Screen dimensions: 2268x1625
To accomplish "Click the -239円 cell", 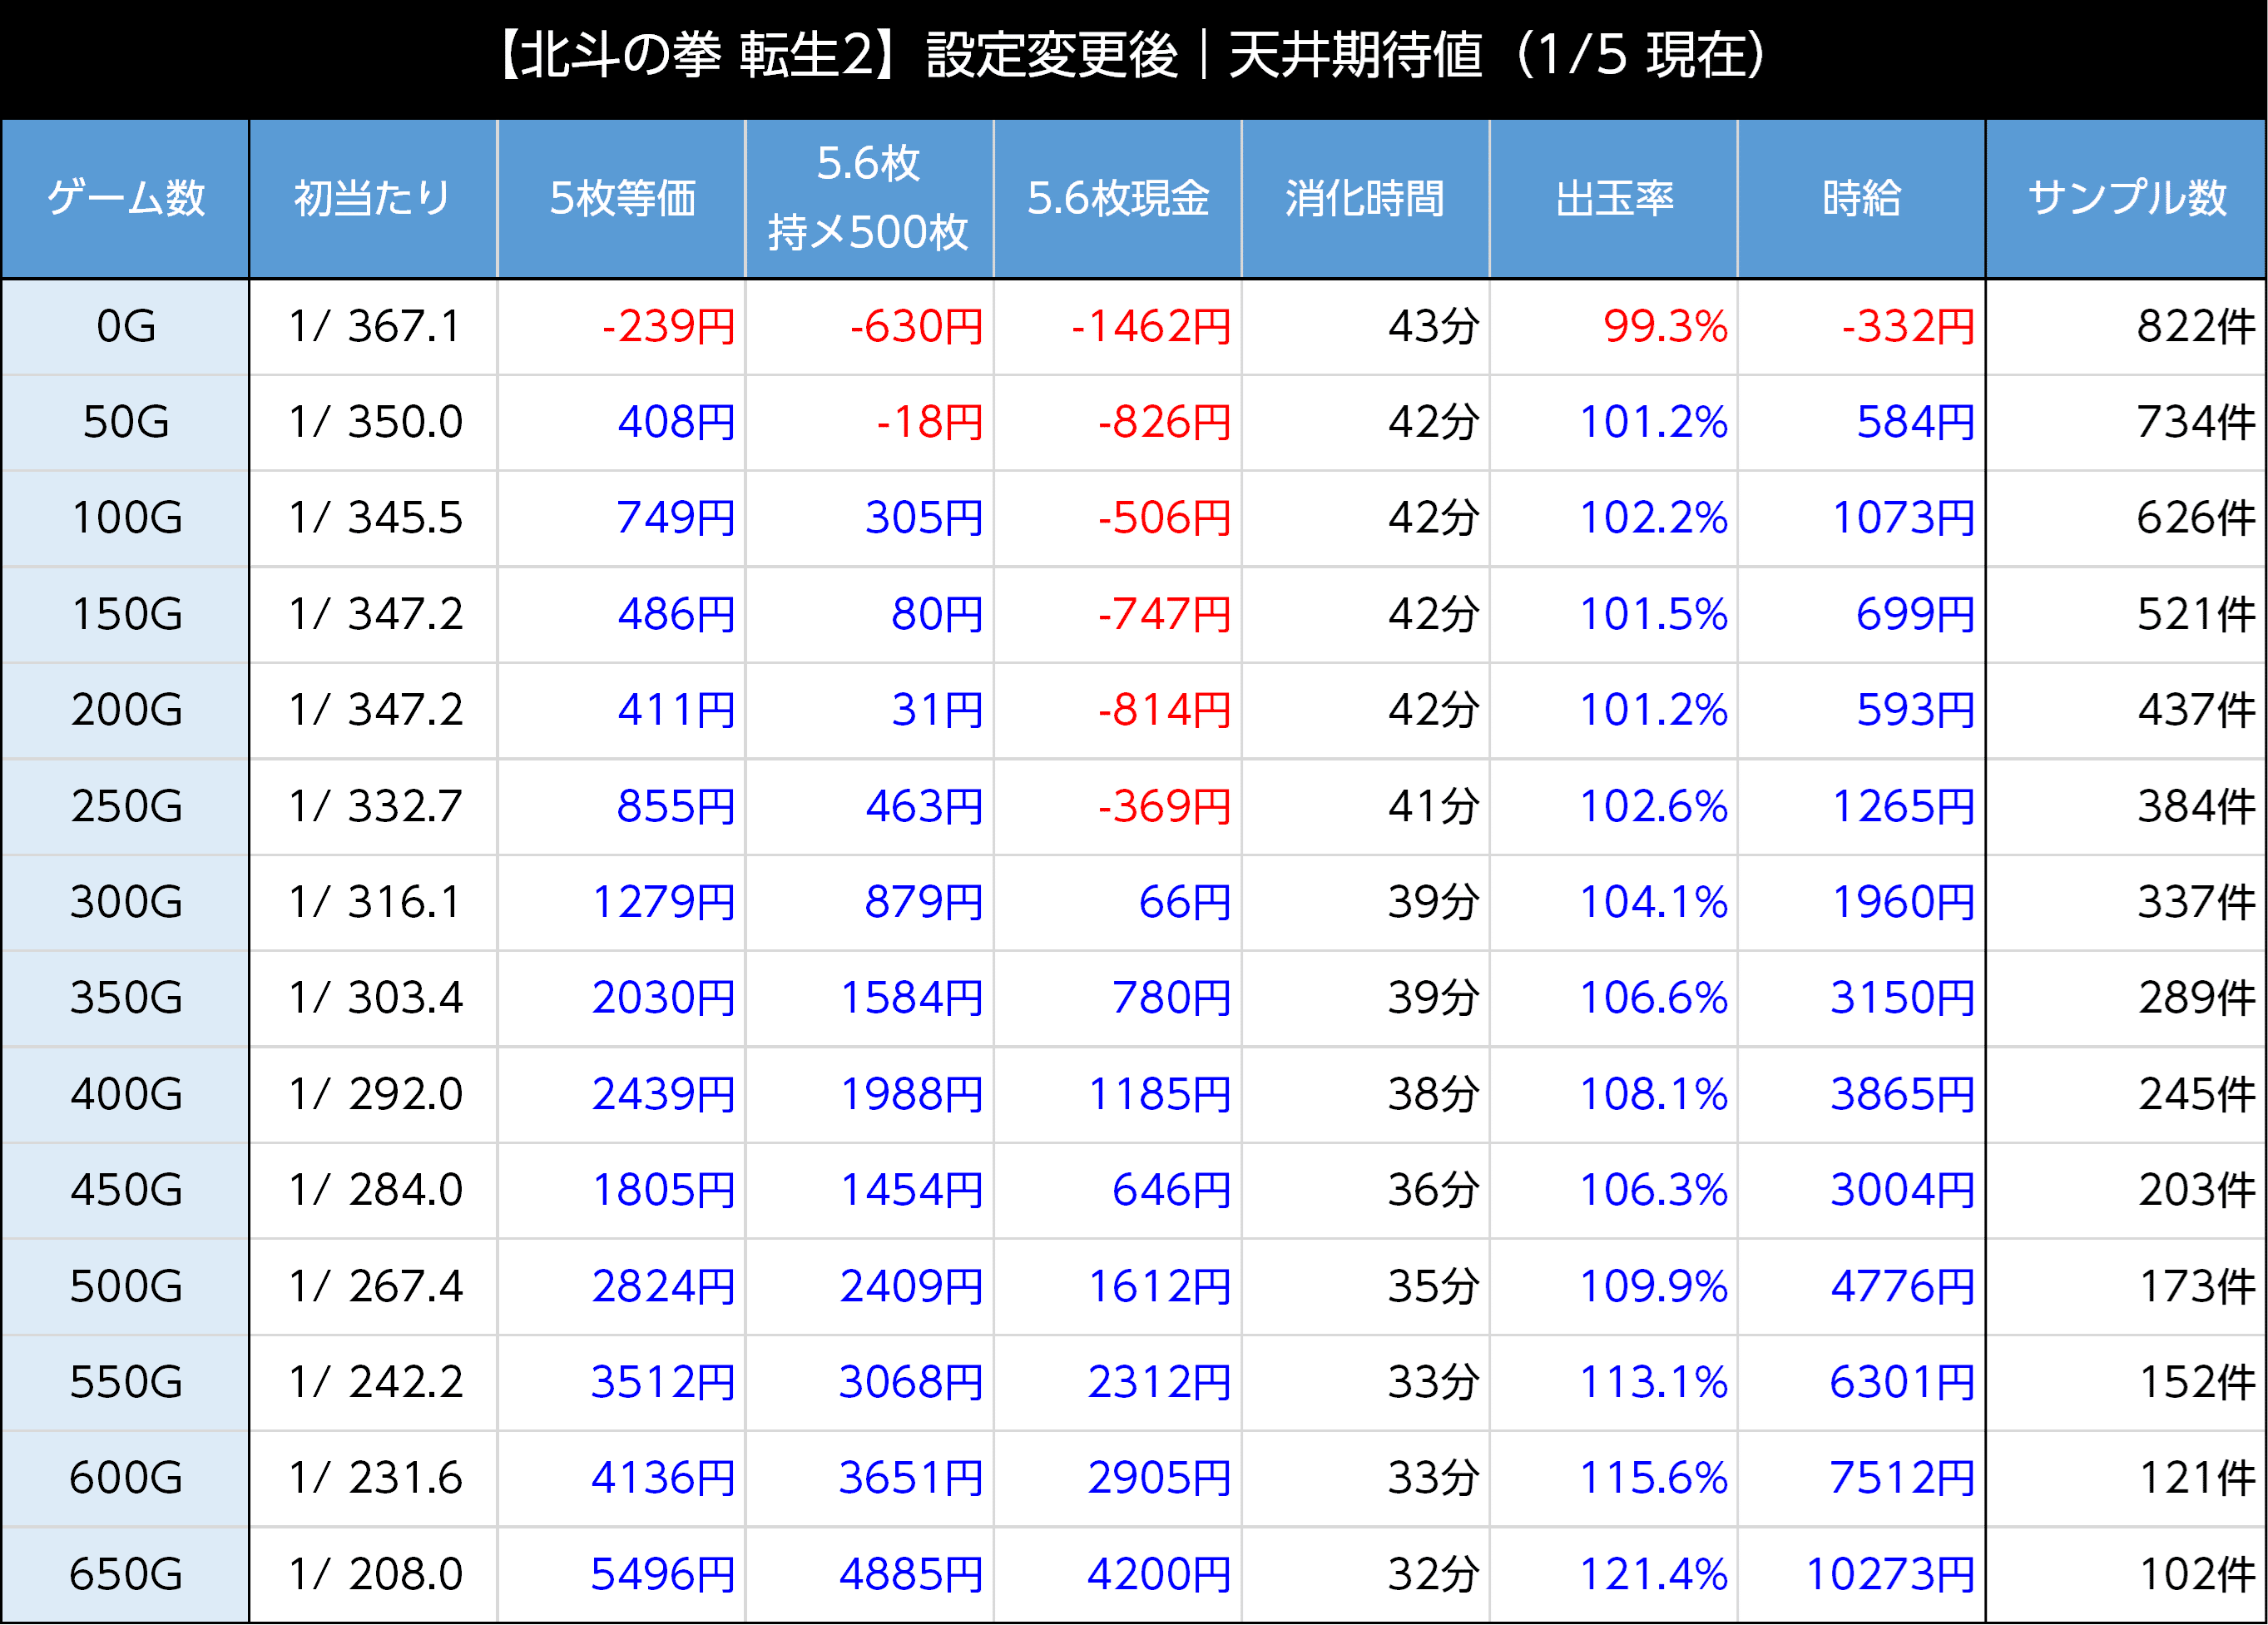I will point(668,326).
